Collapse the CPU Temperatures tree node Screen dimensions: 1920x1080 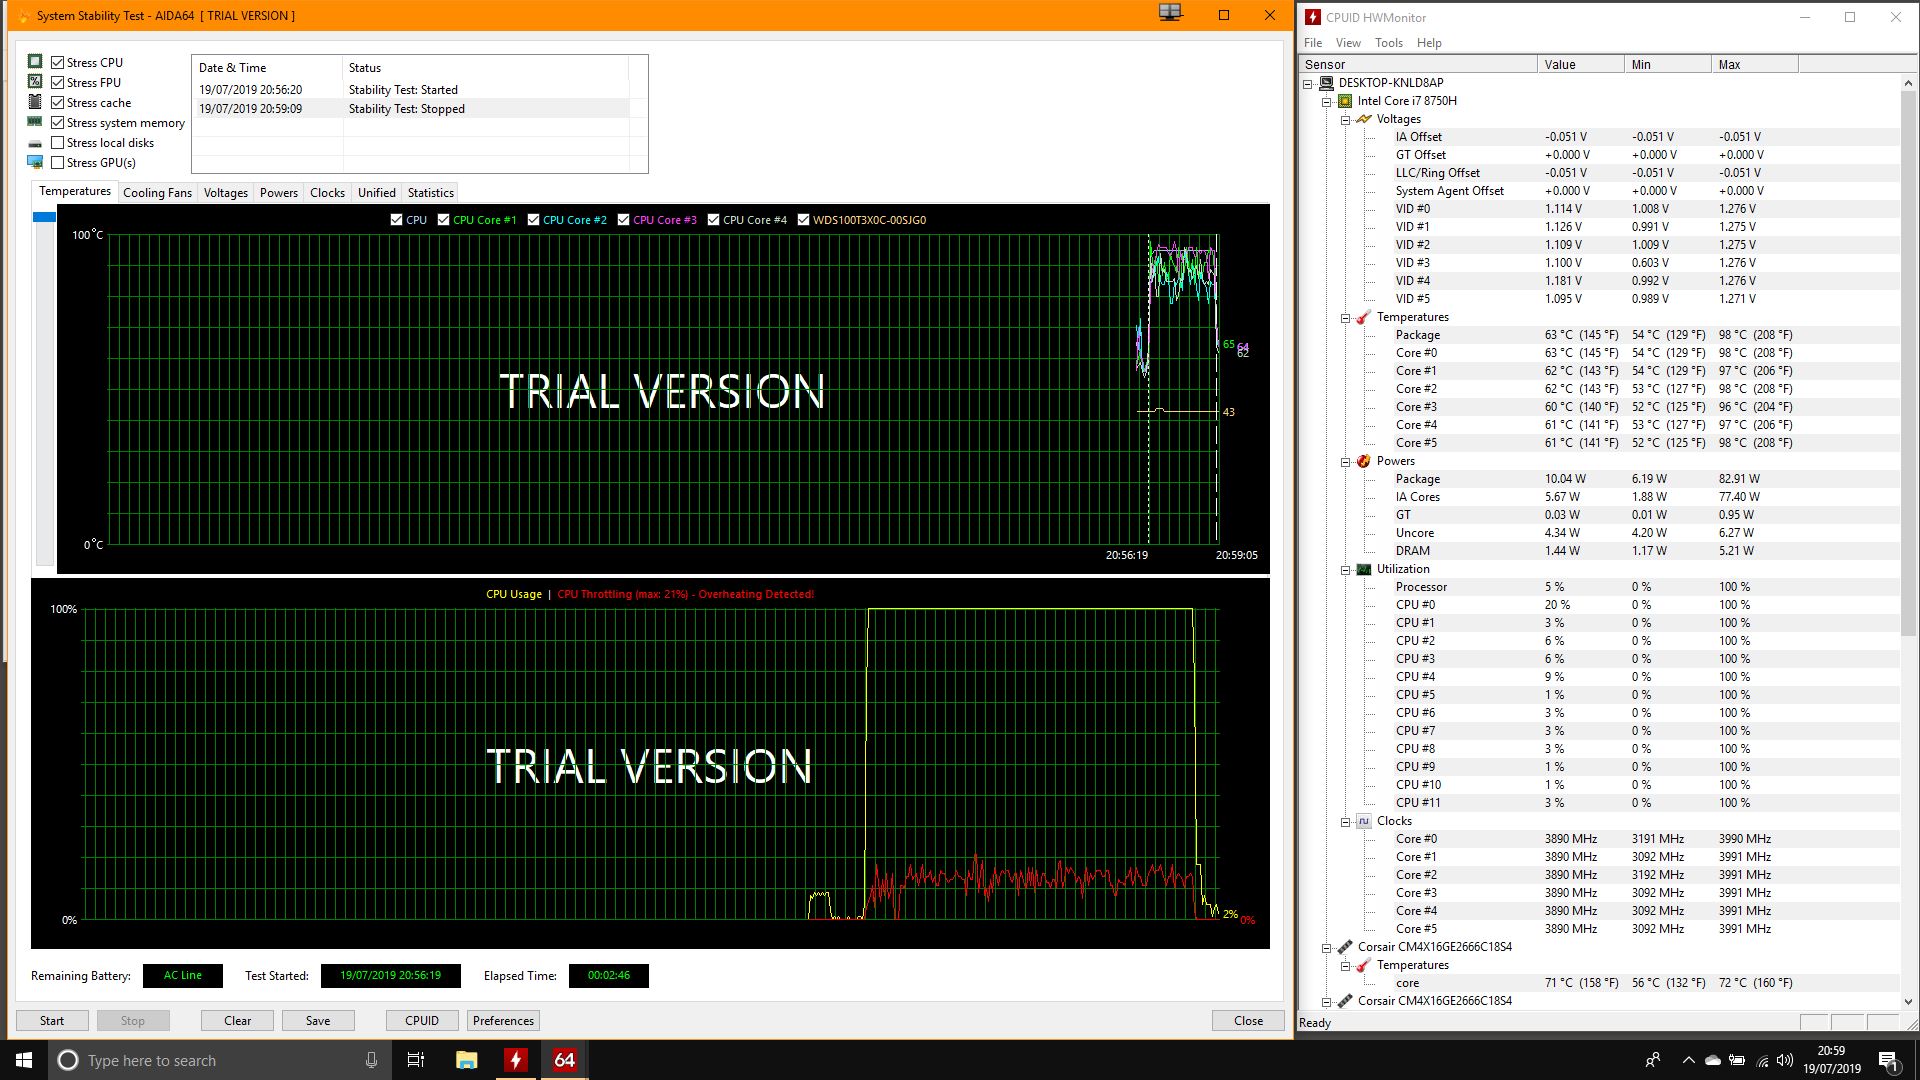pos(1346,318)
